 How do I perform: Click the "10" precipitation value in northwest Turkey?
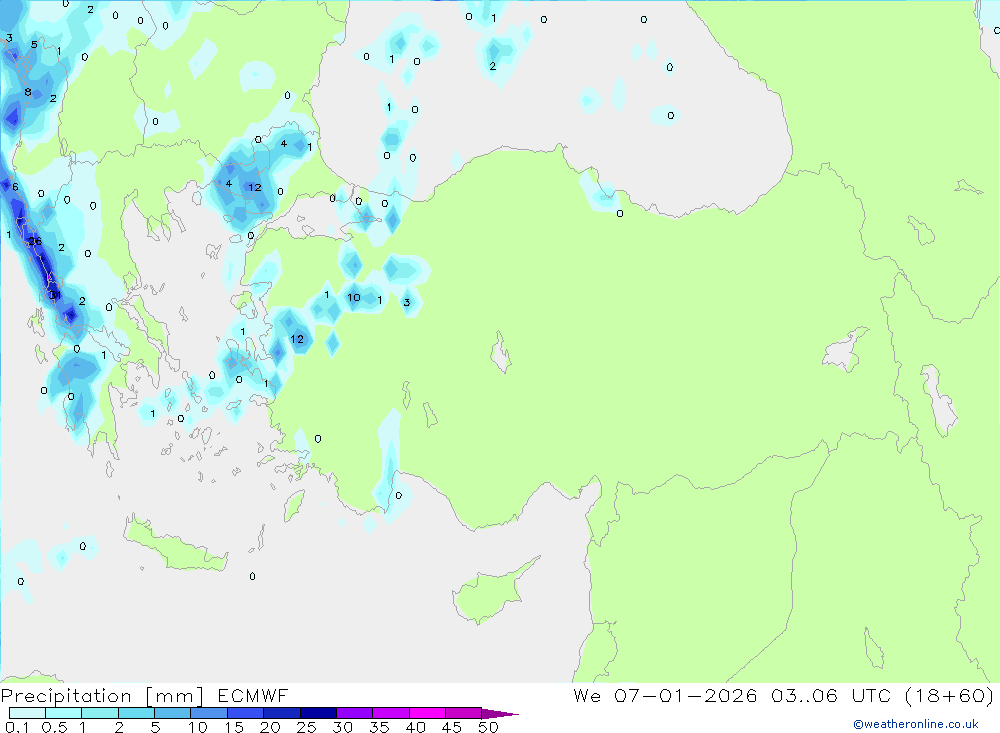click(x=354, y=298)
